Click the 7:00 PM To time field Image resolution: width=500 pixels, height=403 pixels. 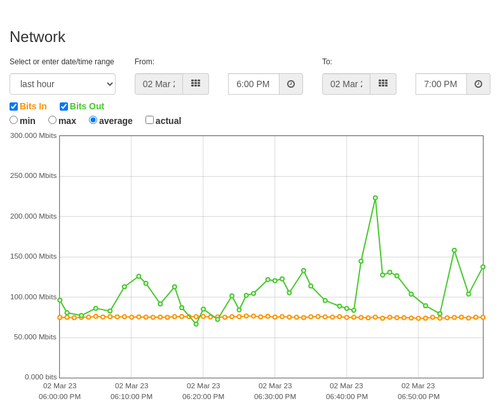(x=441, y=84)
